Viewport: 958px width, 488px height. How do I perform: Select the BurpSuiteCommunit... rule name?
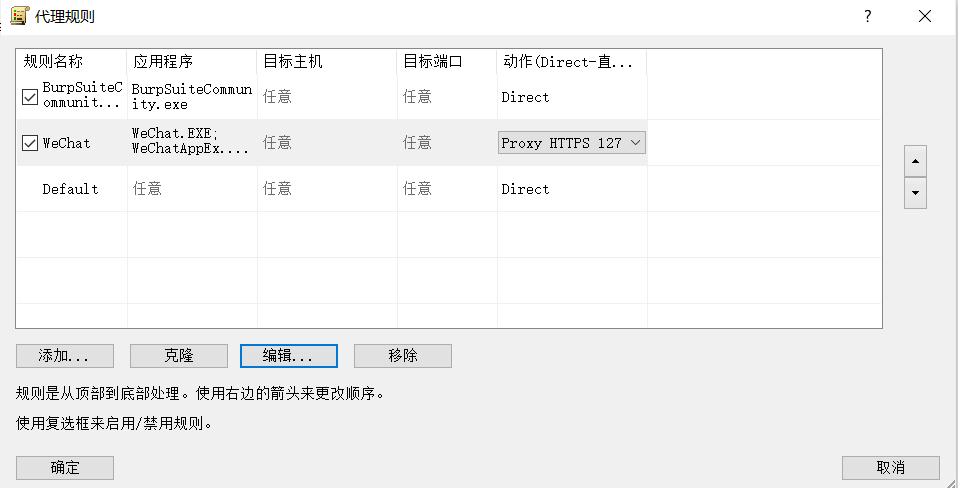[x=81, y=97]
